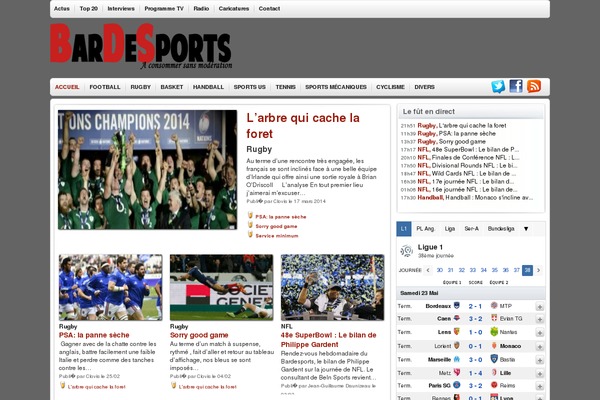The width and height of the screenshot is (600, 400).
Task: Click the Lille club crest
Action: pyautogui.click(x=494, y=372)
